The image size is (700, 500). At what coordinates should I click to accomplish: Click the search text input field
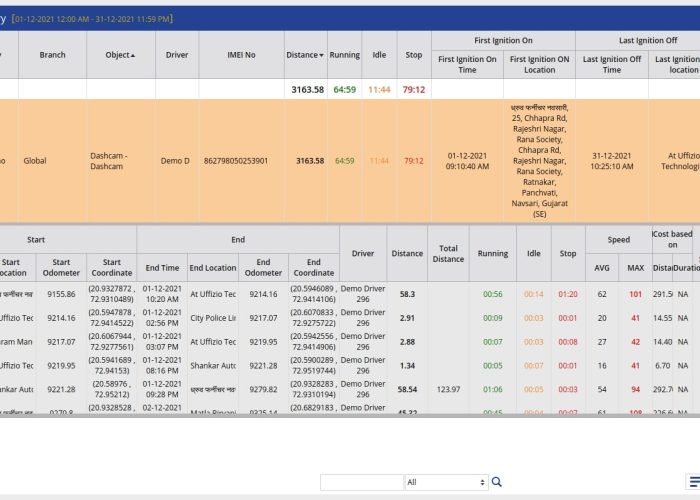pyautogui.click(x=361, y=482)
